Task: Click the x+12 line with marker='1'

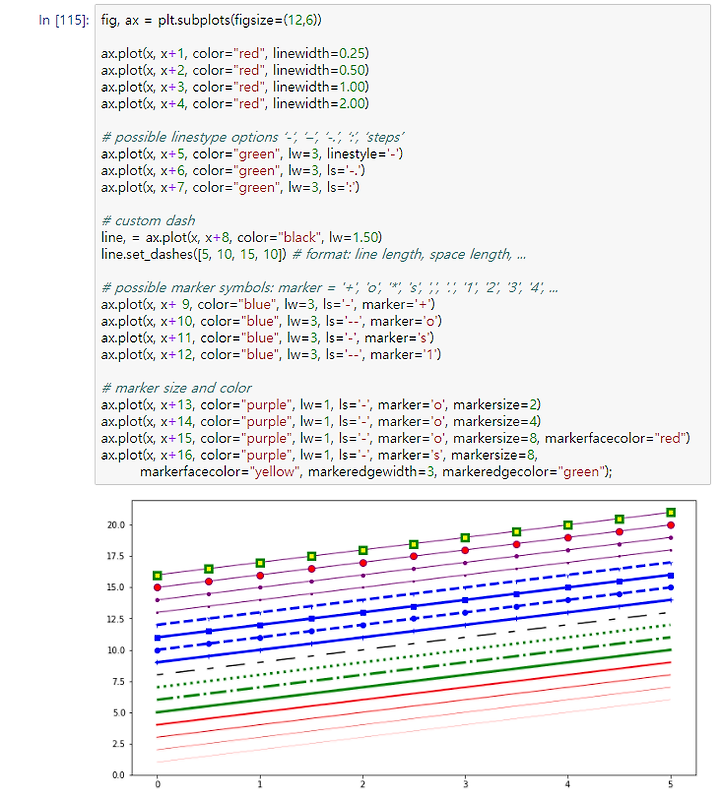Action: (x=271, y=355)
